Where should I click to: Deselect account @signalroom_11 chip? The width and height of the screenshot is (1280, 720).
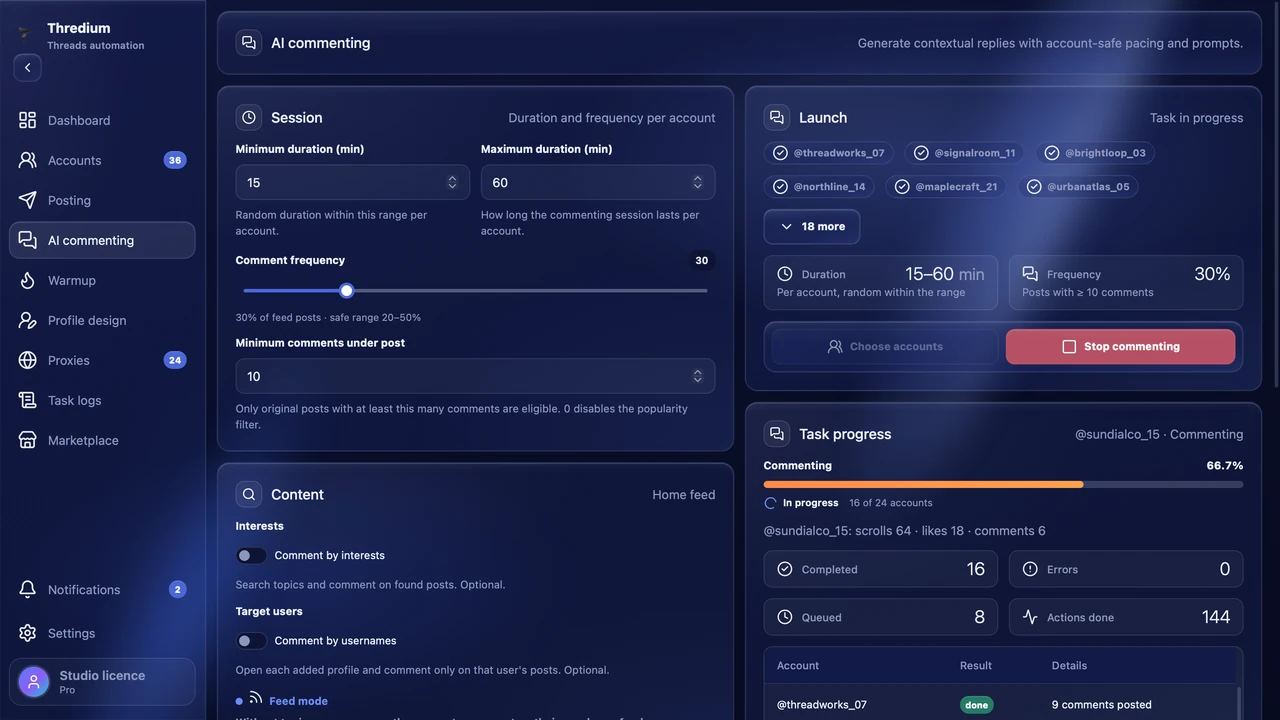coord(965,153)
